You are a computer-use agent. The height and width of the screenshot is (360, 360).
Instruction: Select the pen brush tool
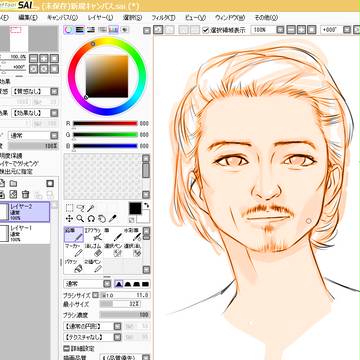(113, 235)
